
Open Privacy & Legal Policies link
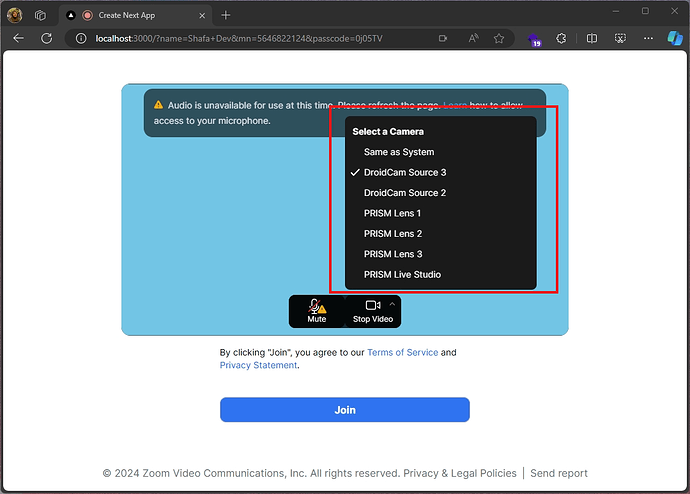[x=460, y=473]
